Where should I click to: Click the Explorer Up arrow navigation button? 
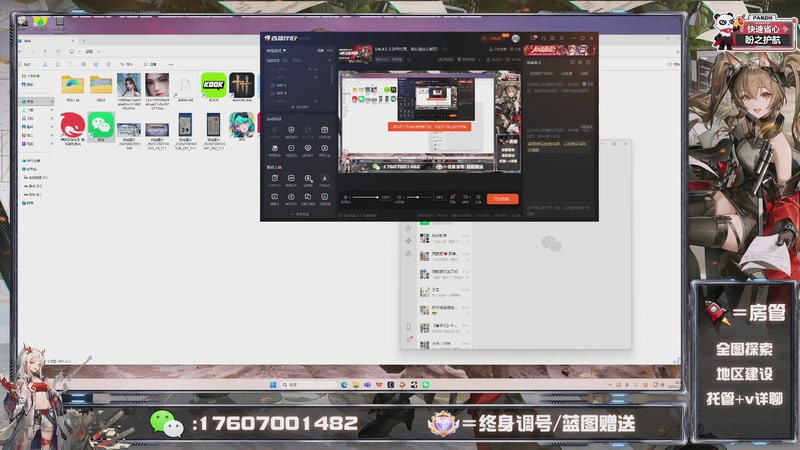45,52
